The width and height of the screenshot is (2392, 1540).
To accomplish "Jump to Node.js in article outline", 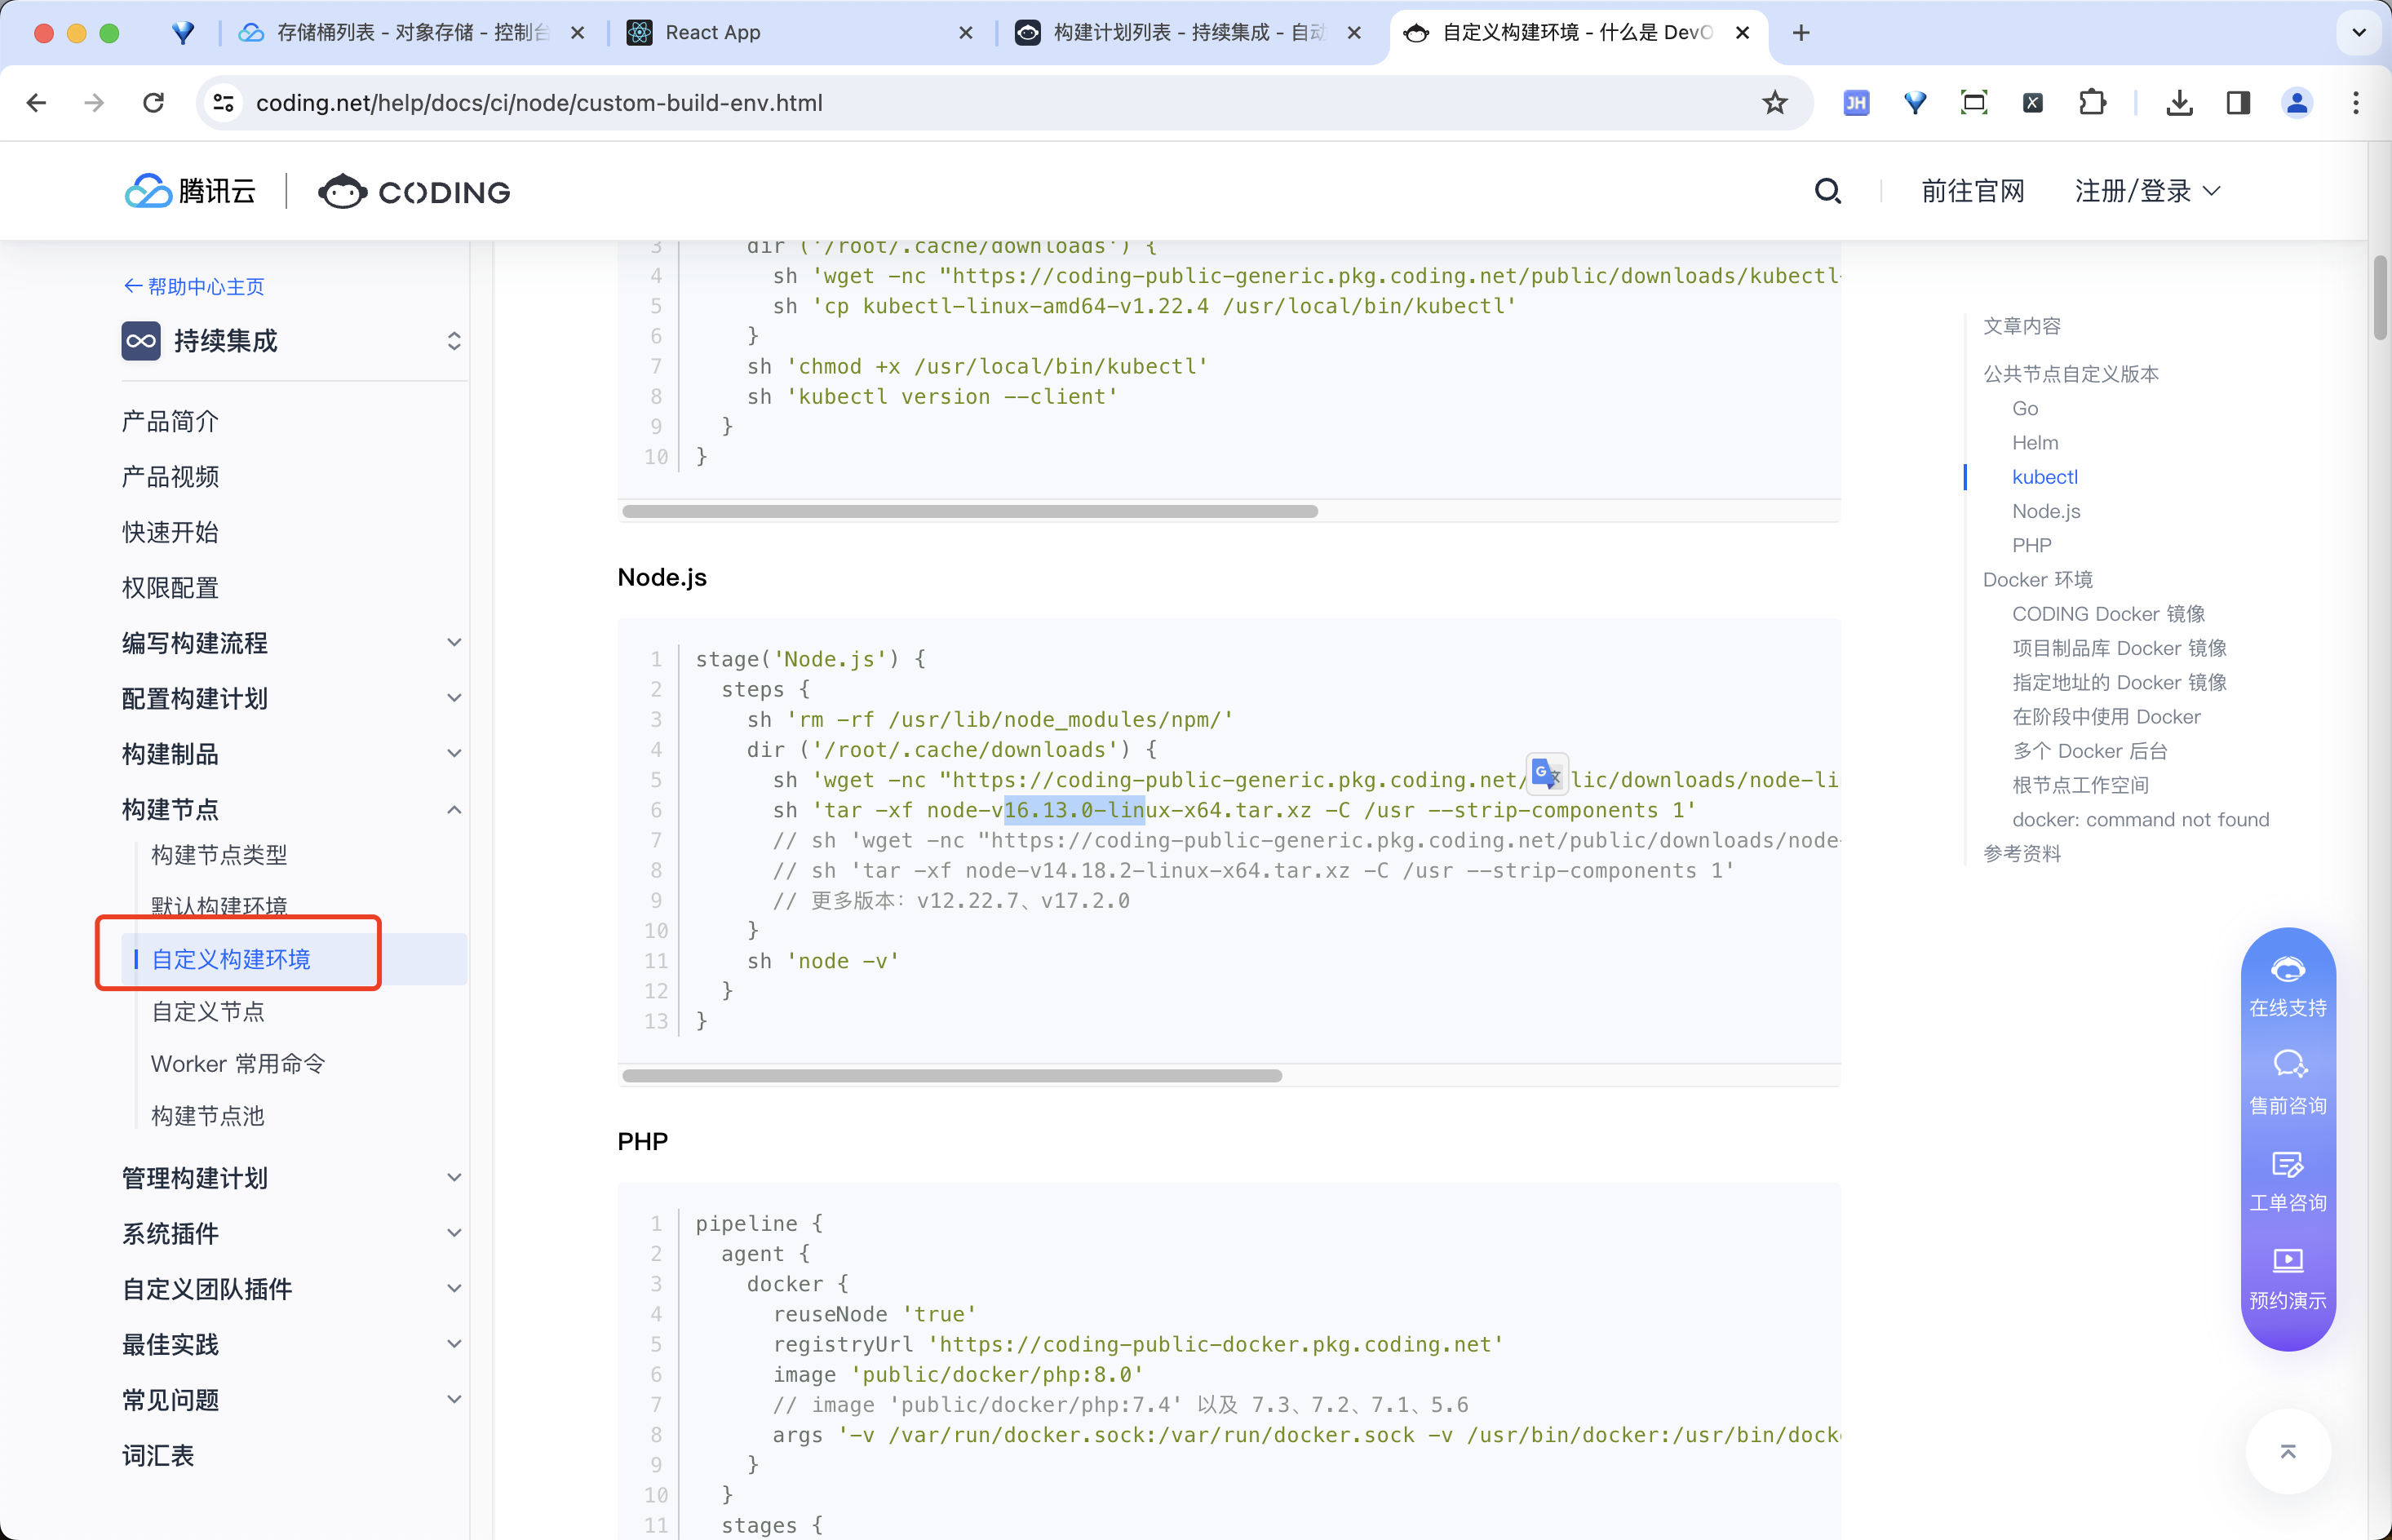I will tap(2046, 511).
